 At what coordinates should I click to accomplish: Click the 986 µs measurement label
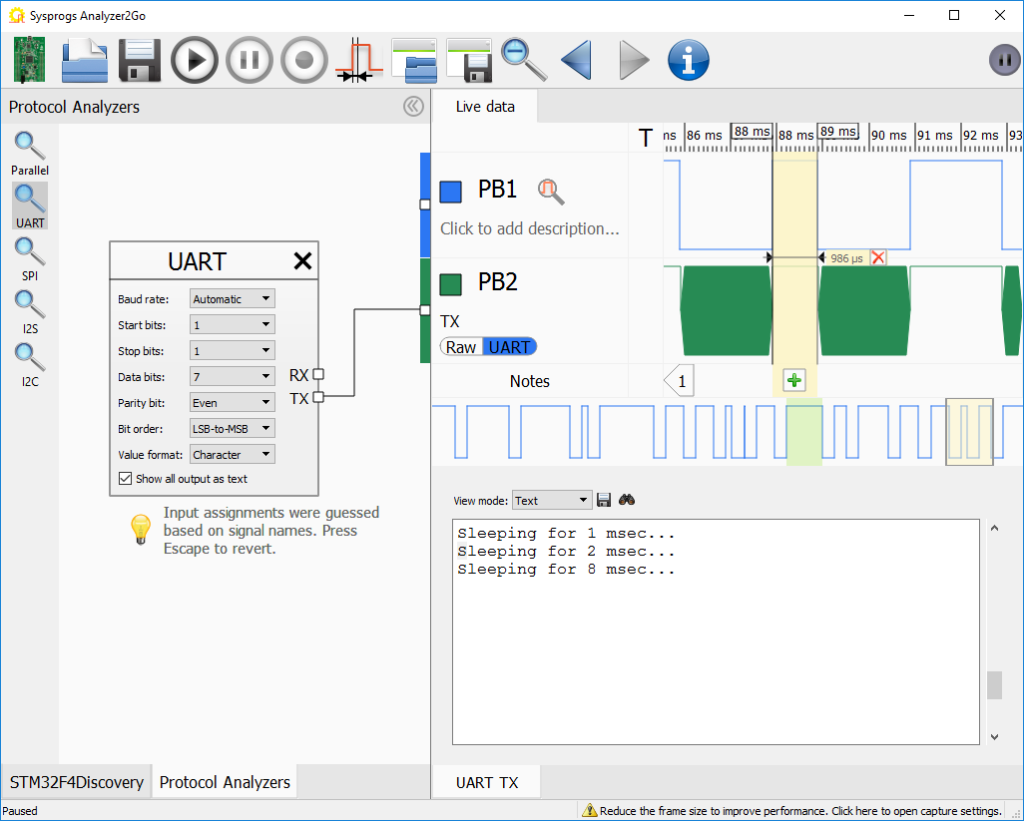point(846,258)
